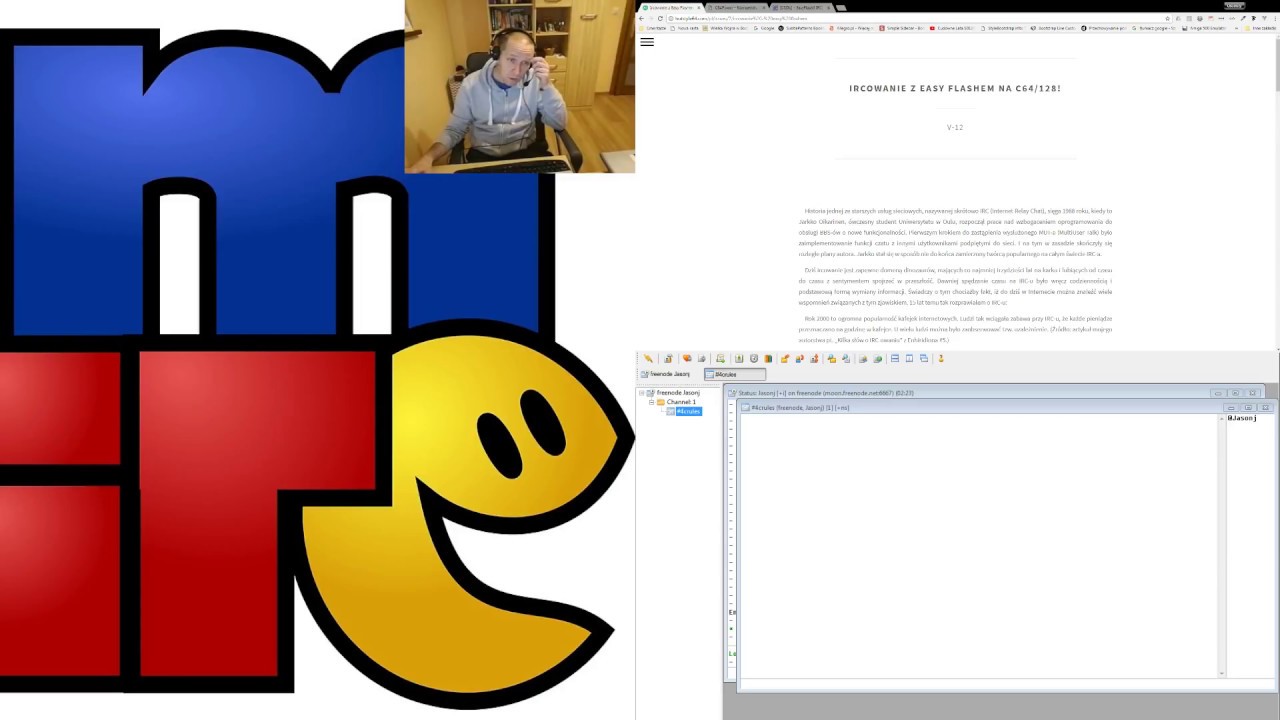Switch to #4crules switchbar button
1280x720 pixels.
(x=735, y=374)
